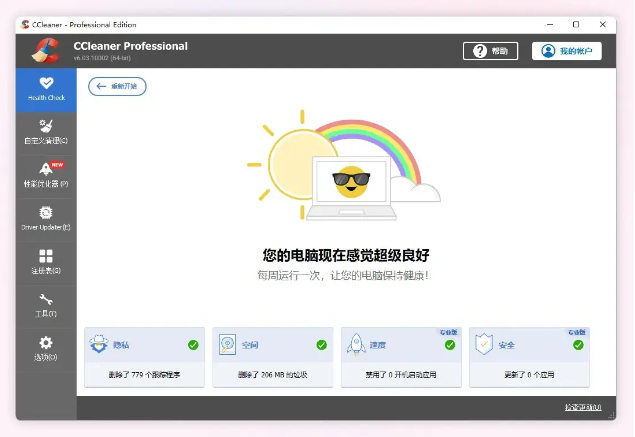Click the headline '您的电脑现在感觉超级良好'
The image size is (635, 437).
(x=346, y=255)
